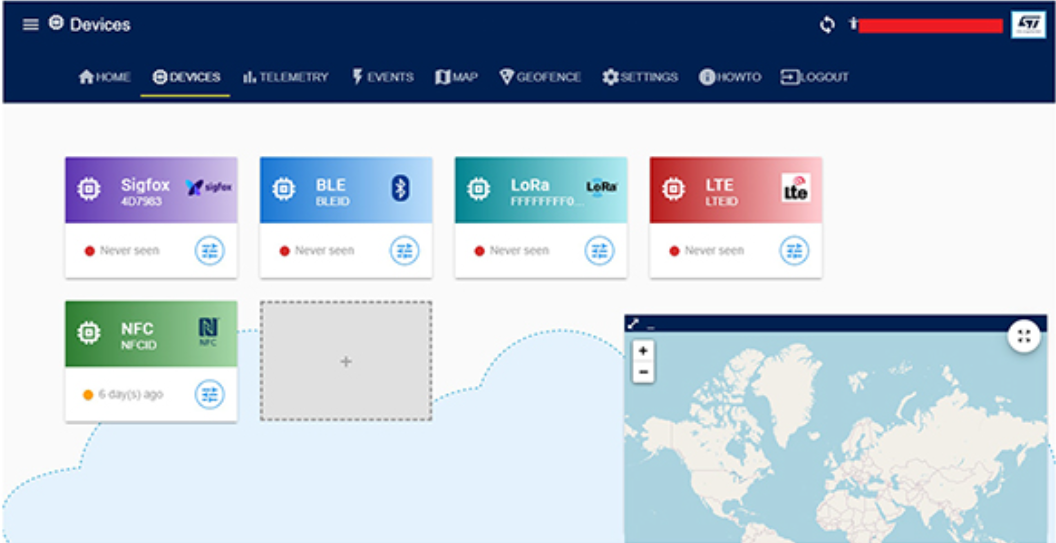This screenshot has height=543, width=1056.
Task: Minimize the map panel
Action: 650,325
